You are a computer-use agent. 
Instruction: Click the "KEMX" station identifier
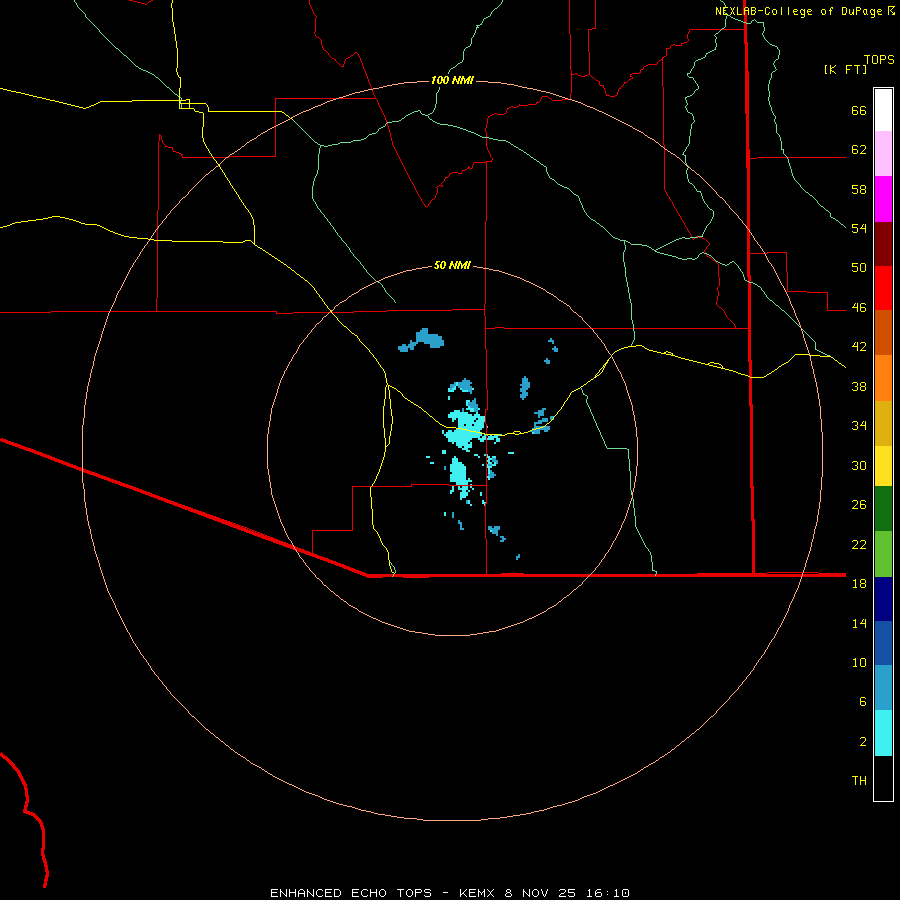tap(479, 893)
